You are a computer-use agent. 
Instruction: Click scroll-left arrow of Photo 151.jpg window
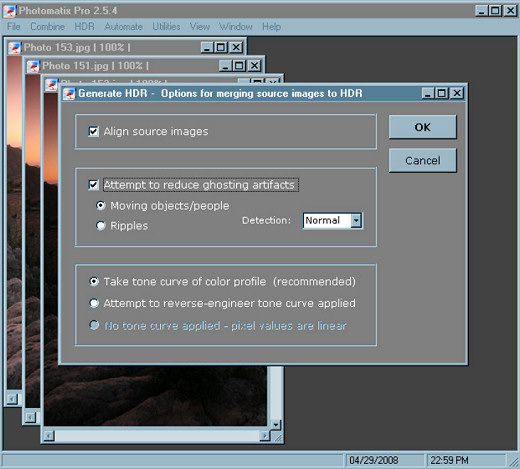point(31,417)
